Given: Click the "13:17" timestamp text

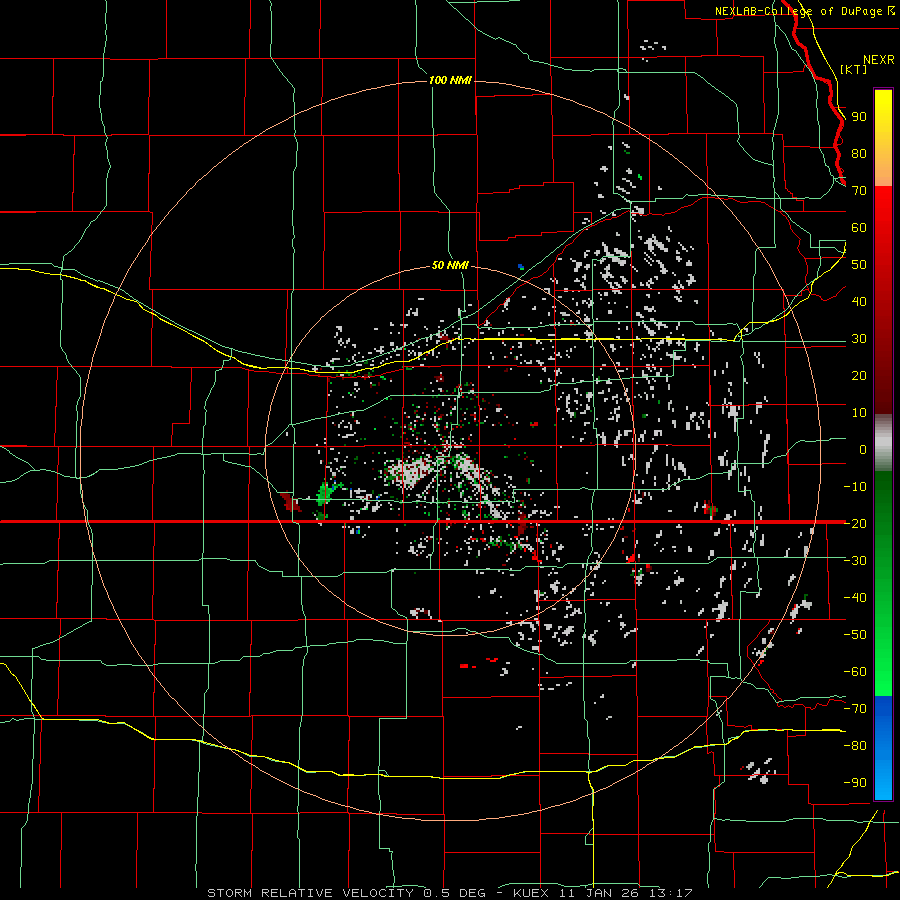Looking at the screenshot, I should (671, 893).
